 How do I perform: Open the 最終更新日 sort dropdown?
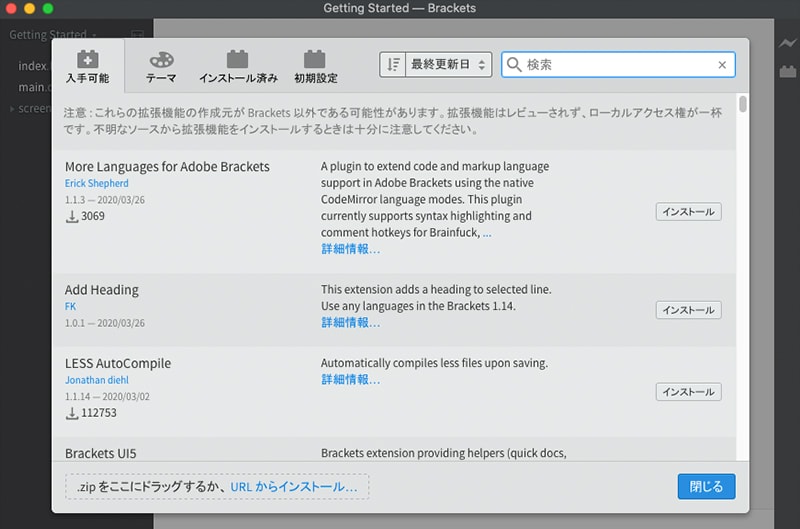tap(448, 64)
